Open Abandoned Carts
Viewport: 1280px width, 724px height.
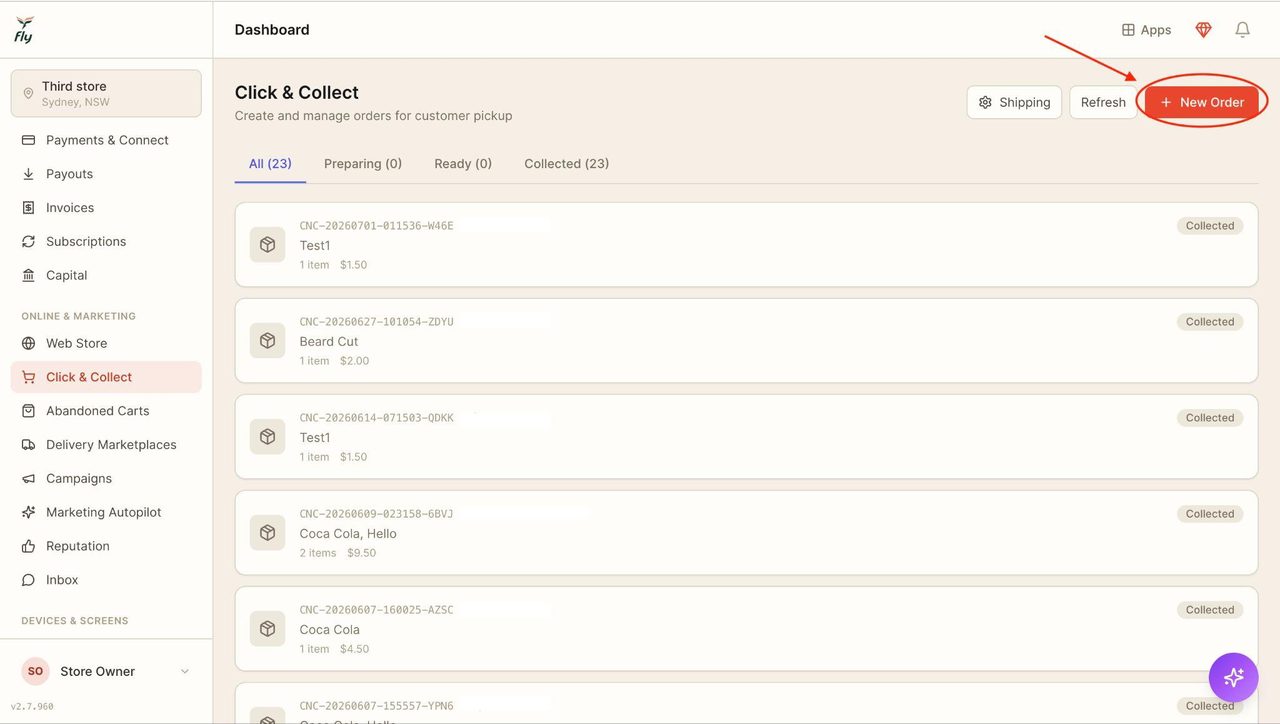click(106, 411)
